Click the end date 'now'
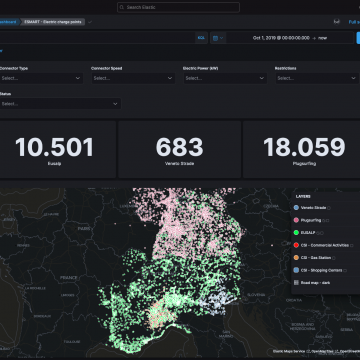 point(322,38)
